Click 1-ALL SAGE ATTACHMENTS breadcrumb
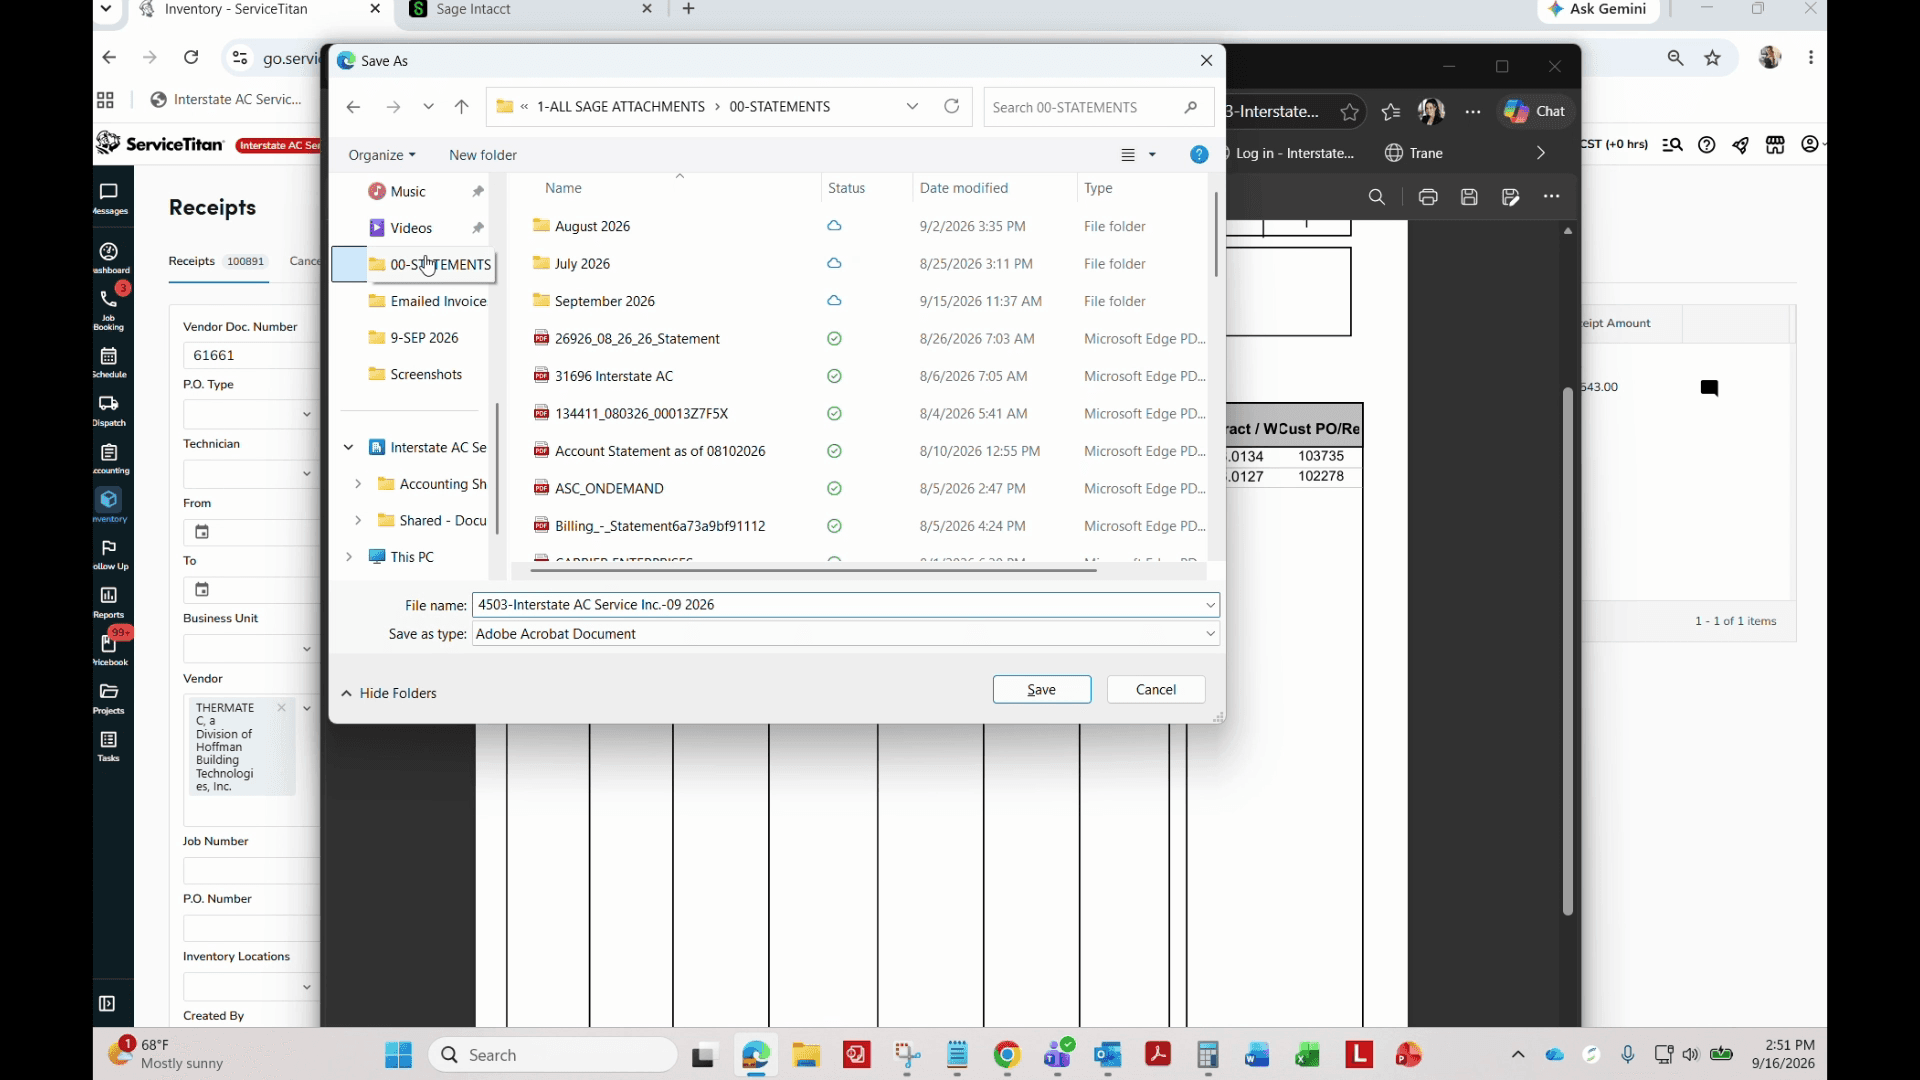This screenshot has height=1080, width=1920. [620, 107]
